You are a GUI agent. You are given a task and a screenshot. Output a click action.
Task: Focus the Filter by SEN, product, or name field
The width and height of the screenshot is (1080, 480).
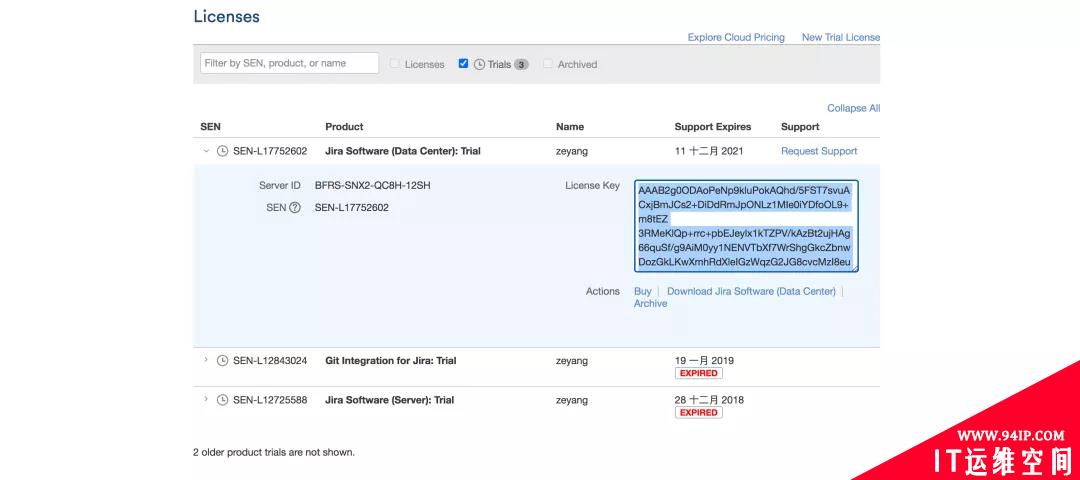pyautogui.click(x=289, y=63)
